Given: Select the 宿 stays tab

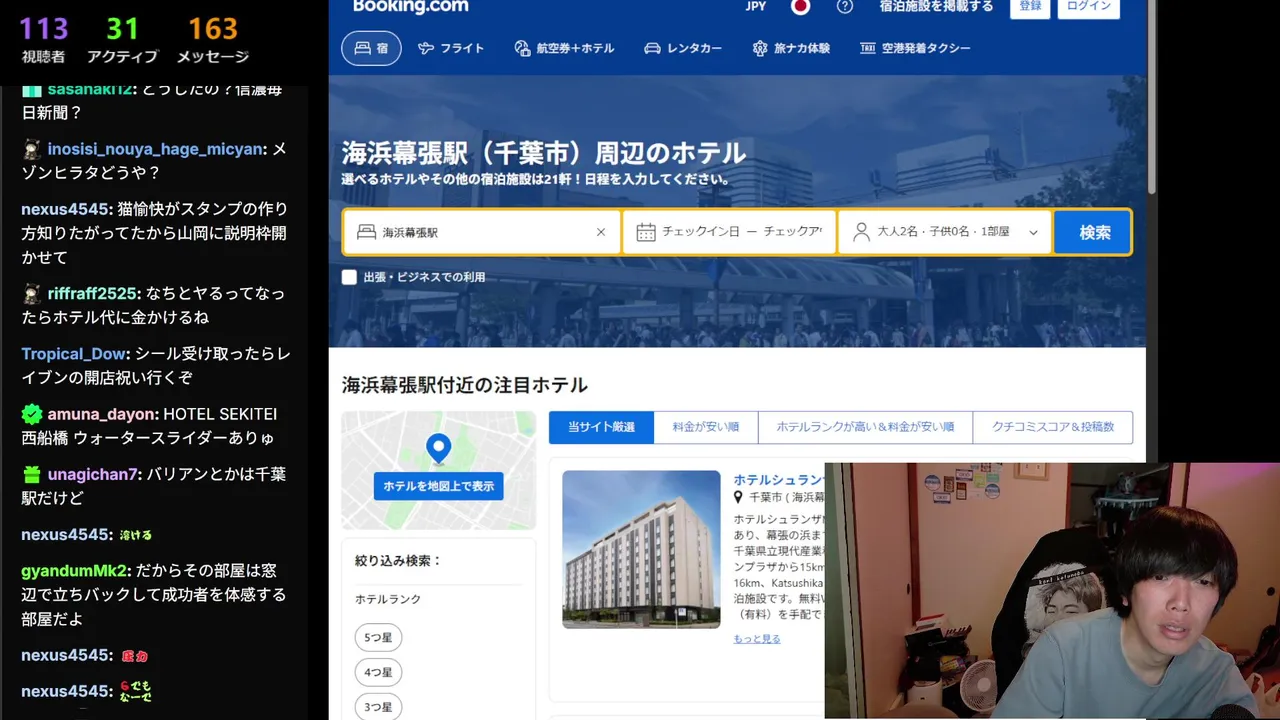Looking at the screenshot, I should click(371, 48).
